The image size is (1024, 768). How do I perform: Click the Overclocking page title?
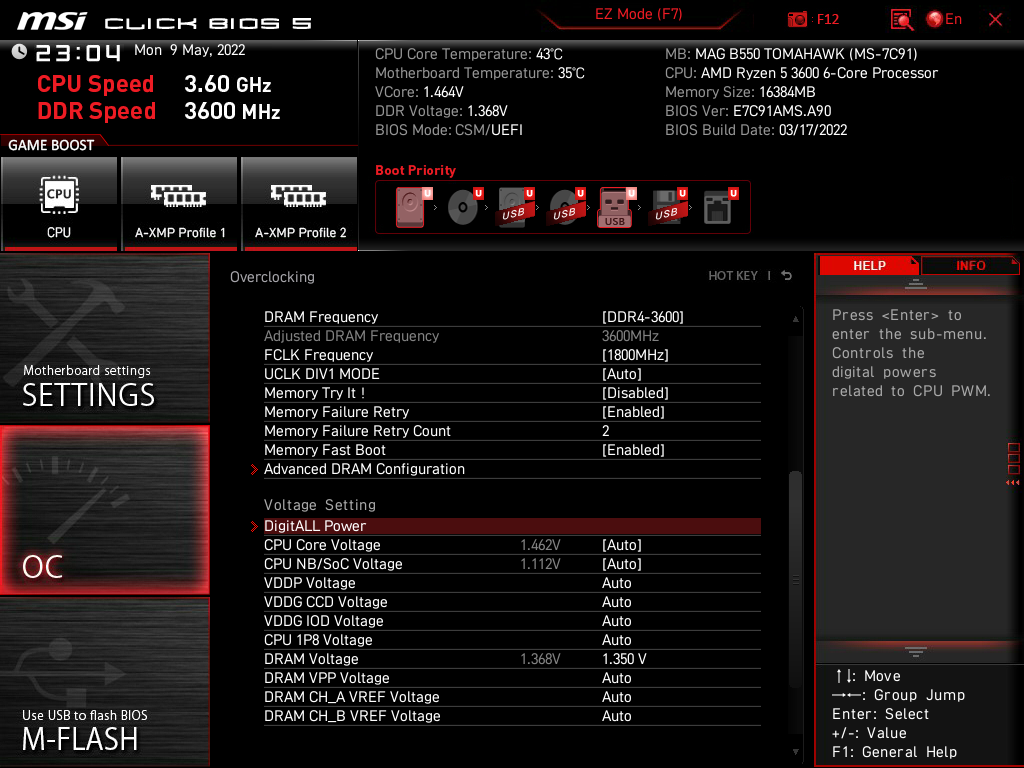(x=272, y=277)
